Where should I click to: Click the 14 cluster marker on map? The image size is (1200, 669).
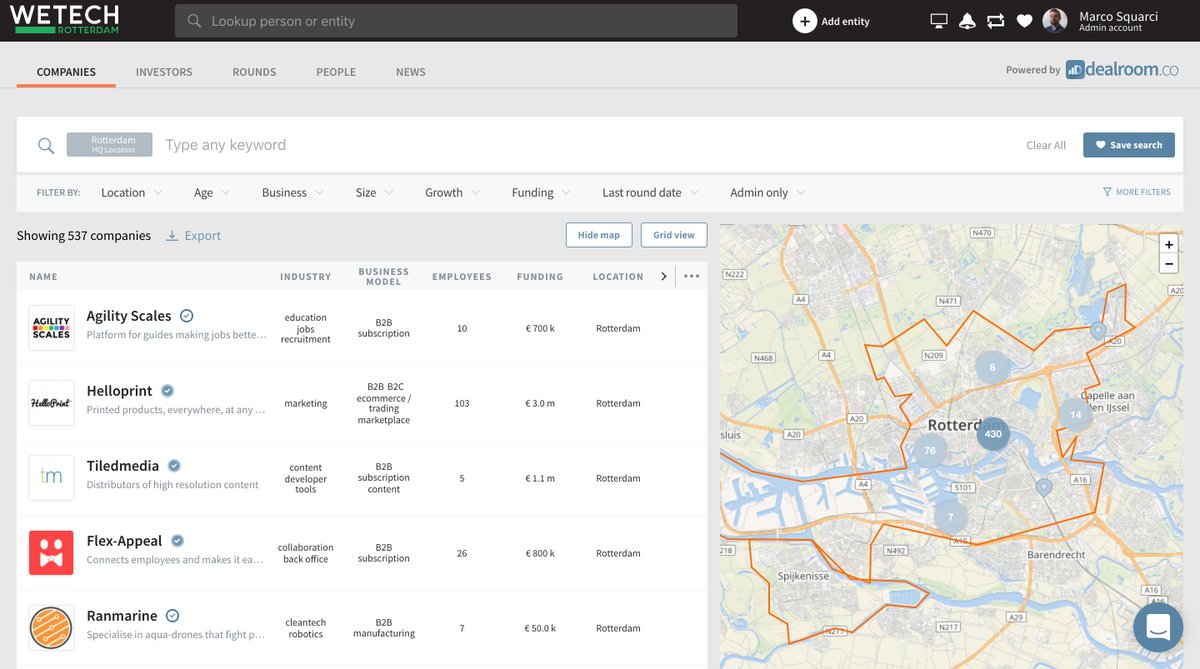(x=1075, y=414)
